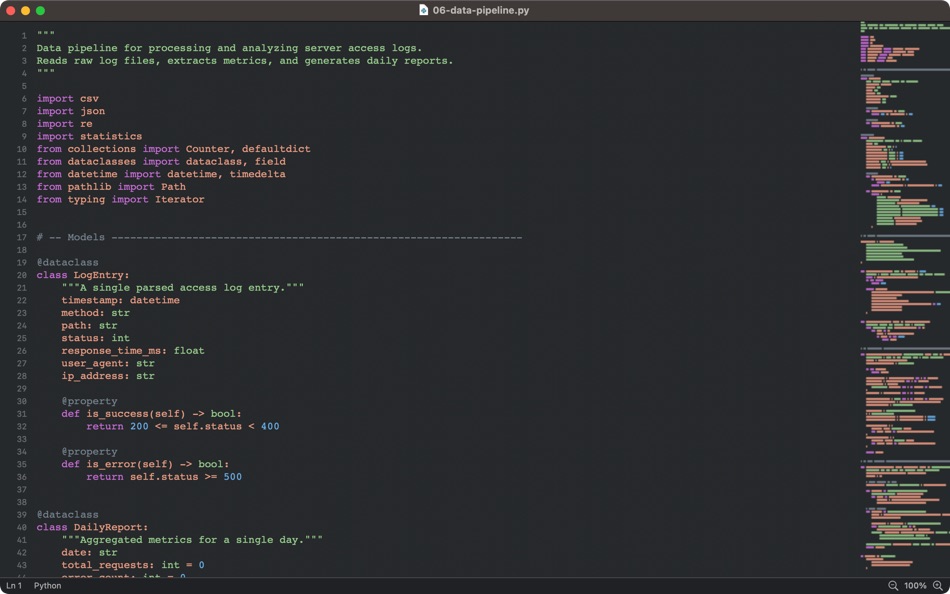Click the "response_time_ms: float" field

point(133,350)
